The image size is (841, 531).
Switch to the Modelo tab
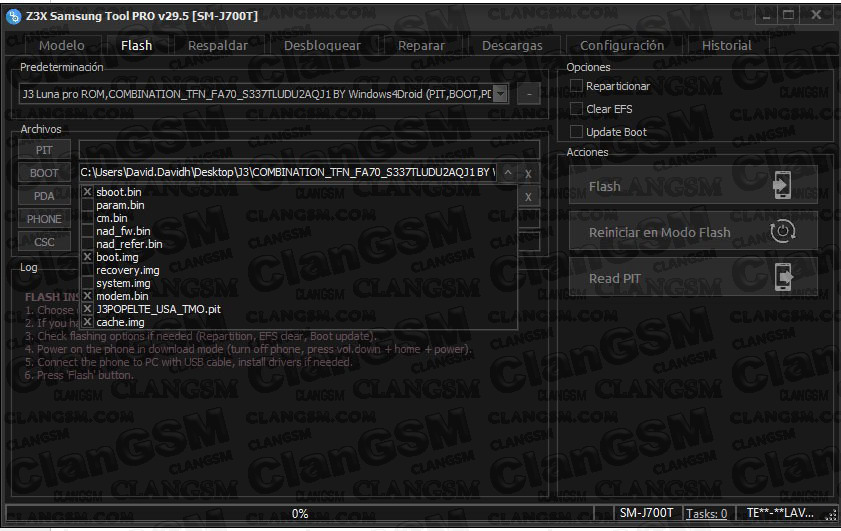click(x=61, y=46)
